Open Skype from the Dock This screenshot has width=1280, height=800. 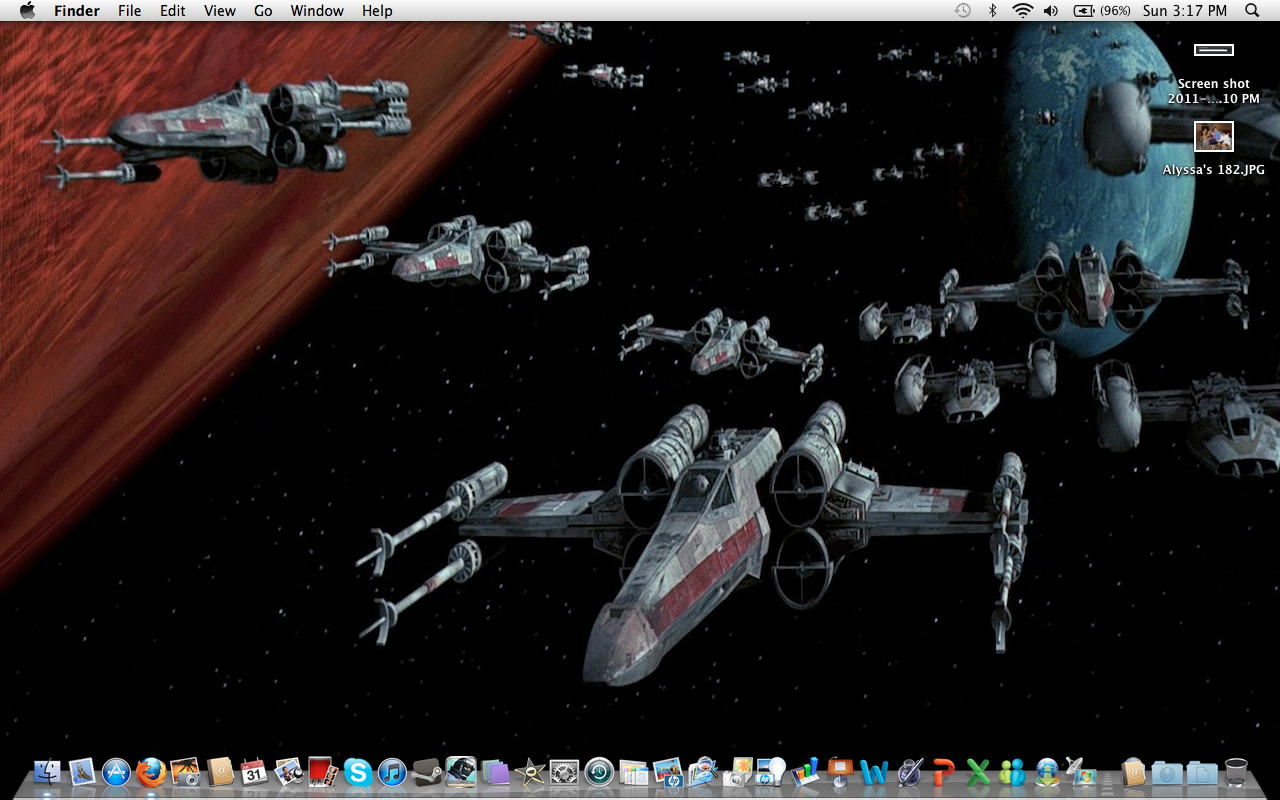(x=358, y=772)
